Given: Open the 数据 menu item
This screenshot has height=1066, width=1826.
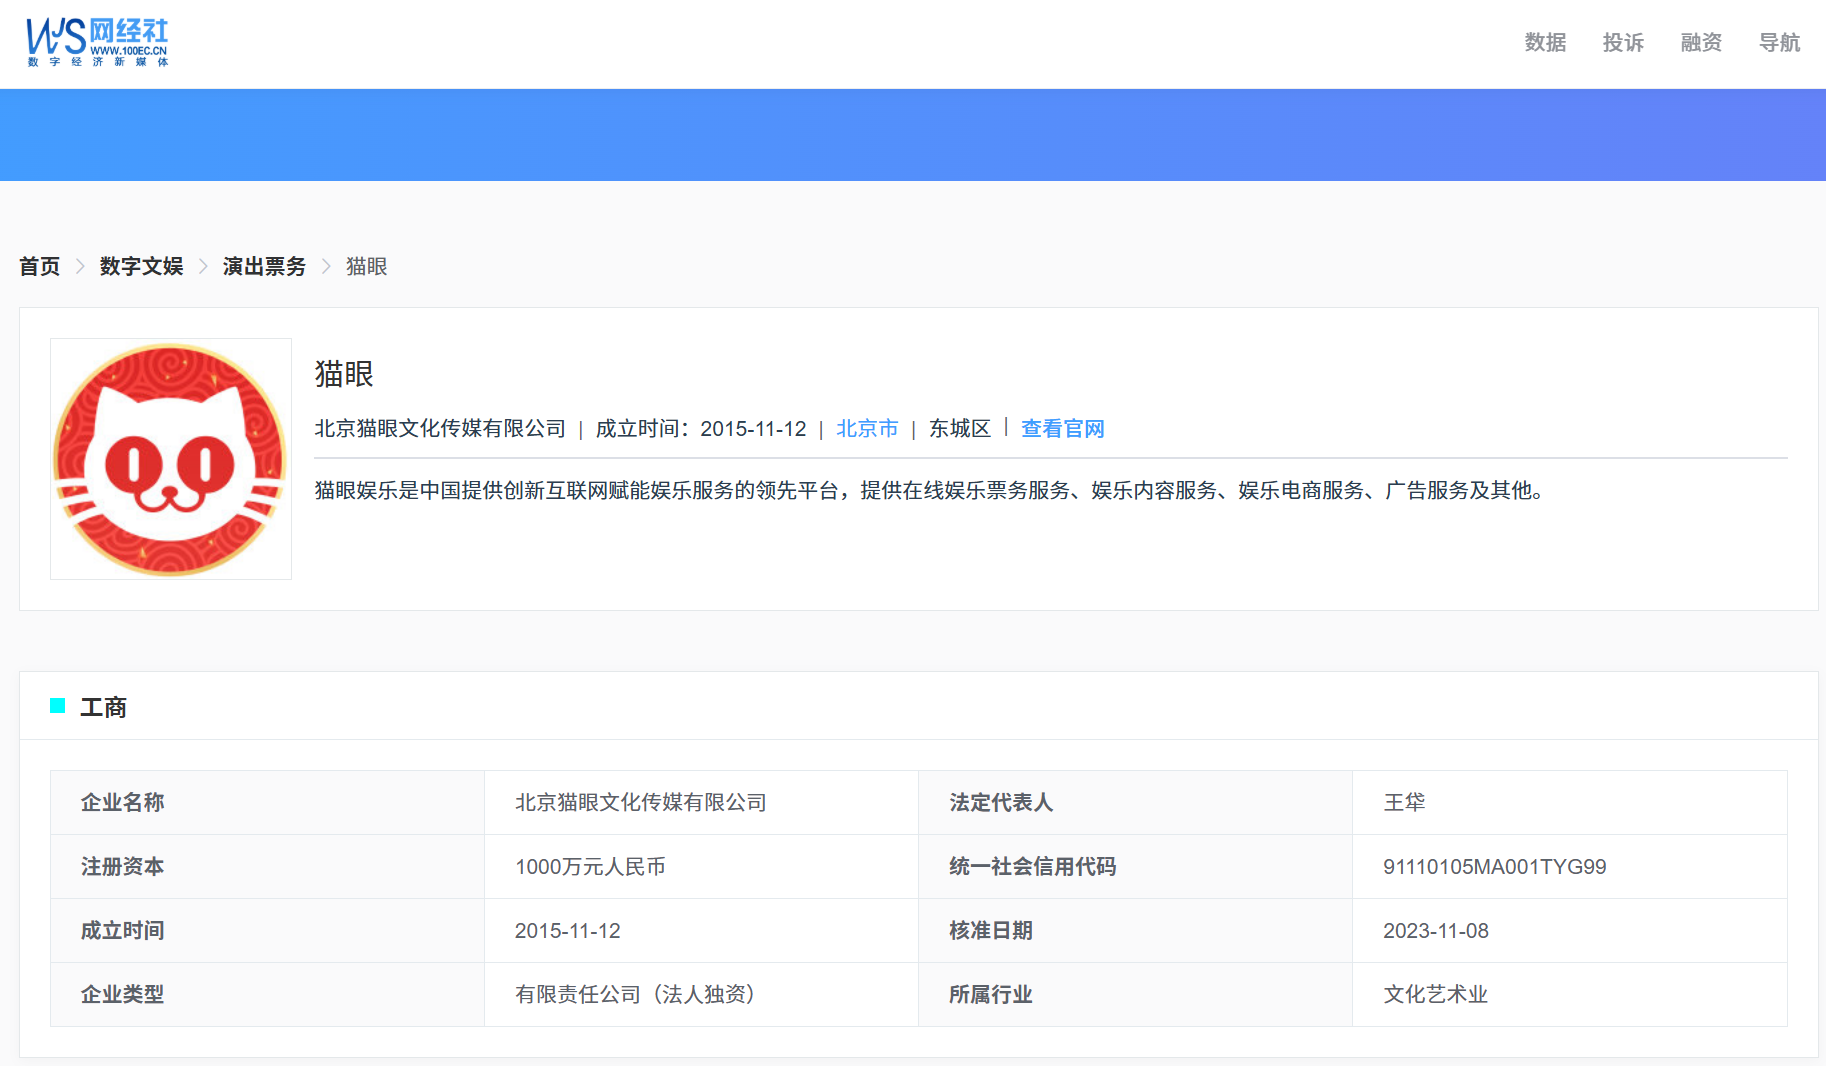Looking at the screenshot, I should tap(1545, 42).
